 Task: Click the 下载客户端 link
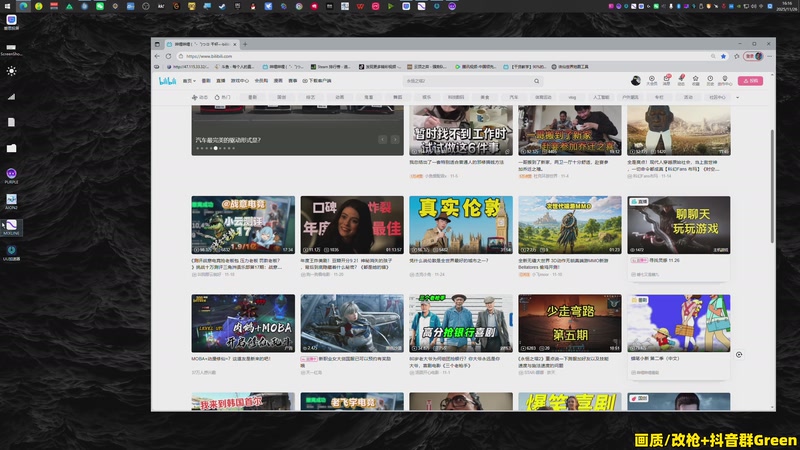click(x=317, y=81)
